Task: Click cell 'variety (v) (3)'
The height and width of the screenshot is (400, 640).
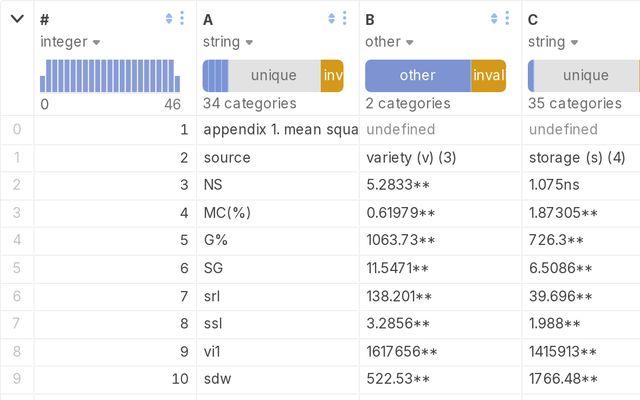Action: click(411, 157)
